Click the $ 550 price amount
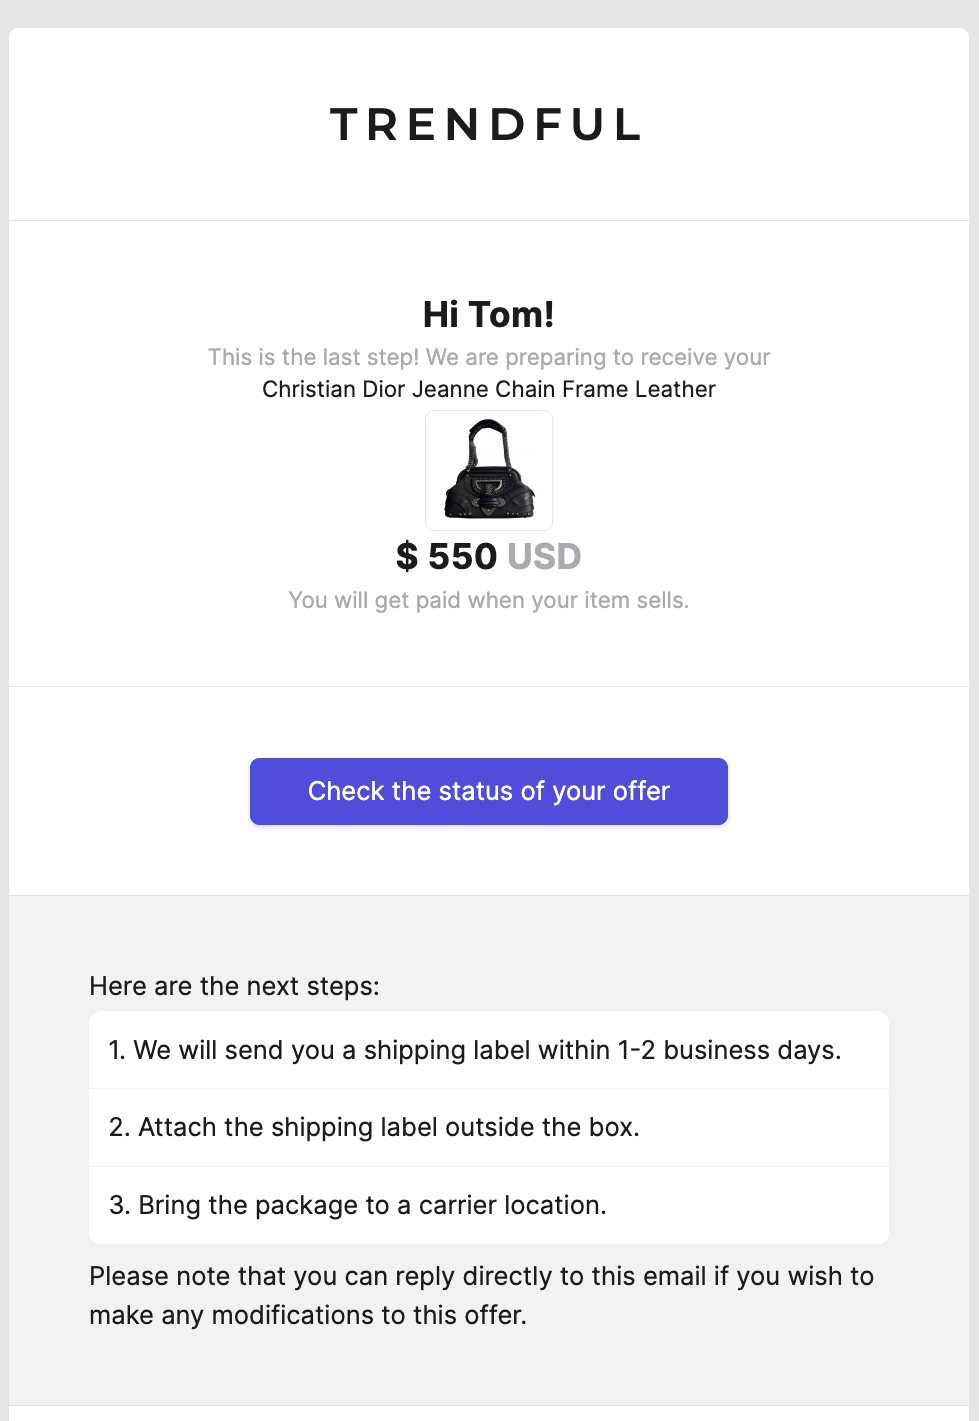The image size is (979, 1421). pyautogui.click(x=446, y=556)
